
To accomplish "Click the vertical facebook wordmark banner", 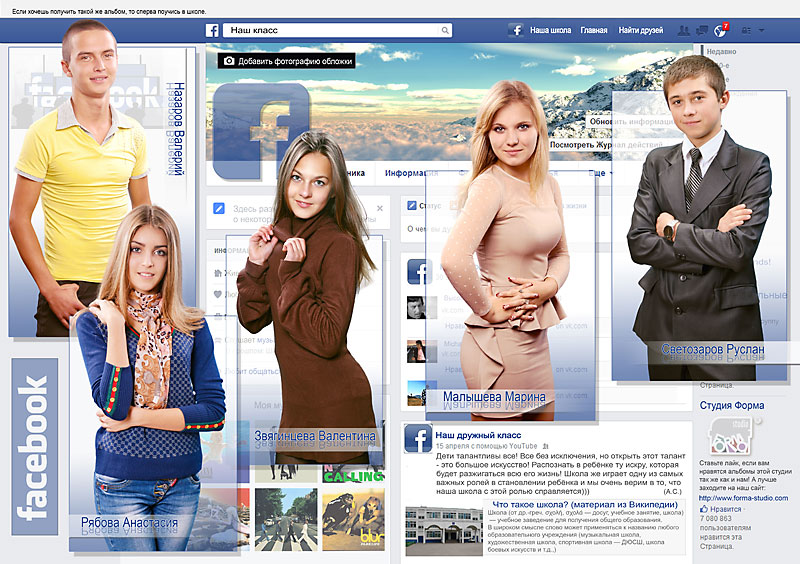I will click(35, 447).
